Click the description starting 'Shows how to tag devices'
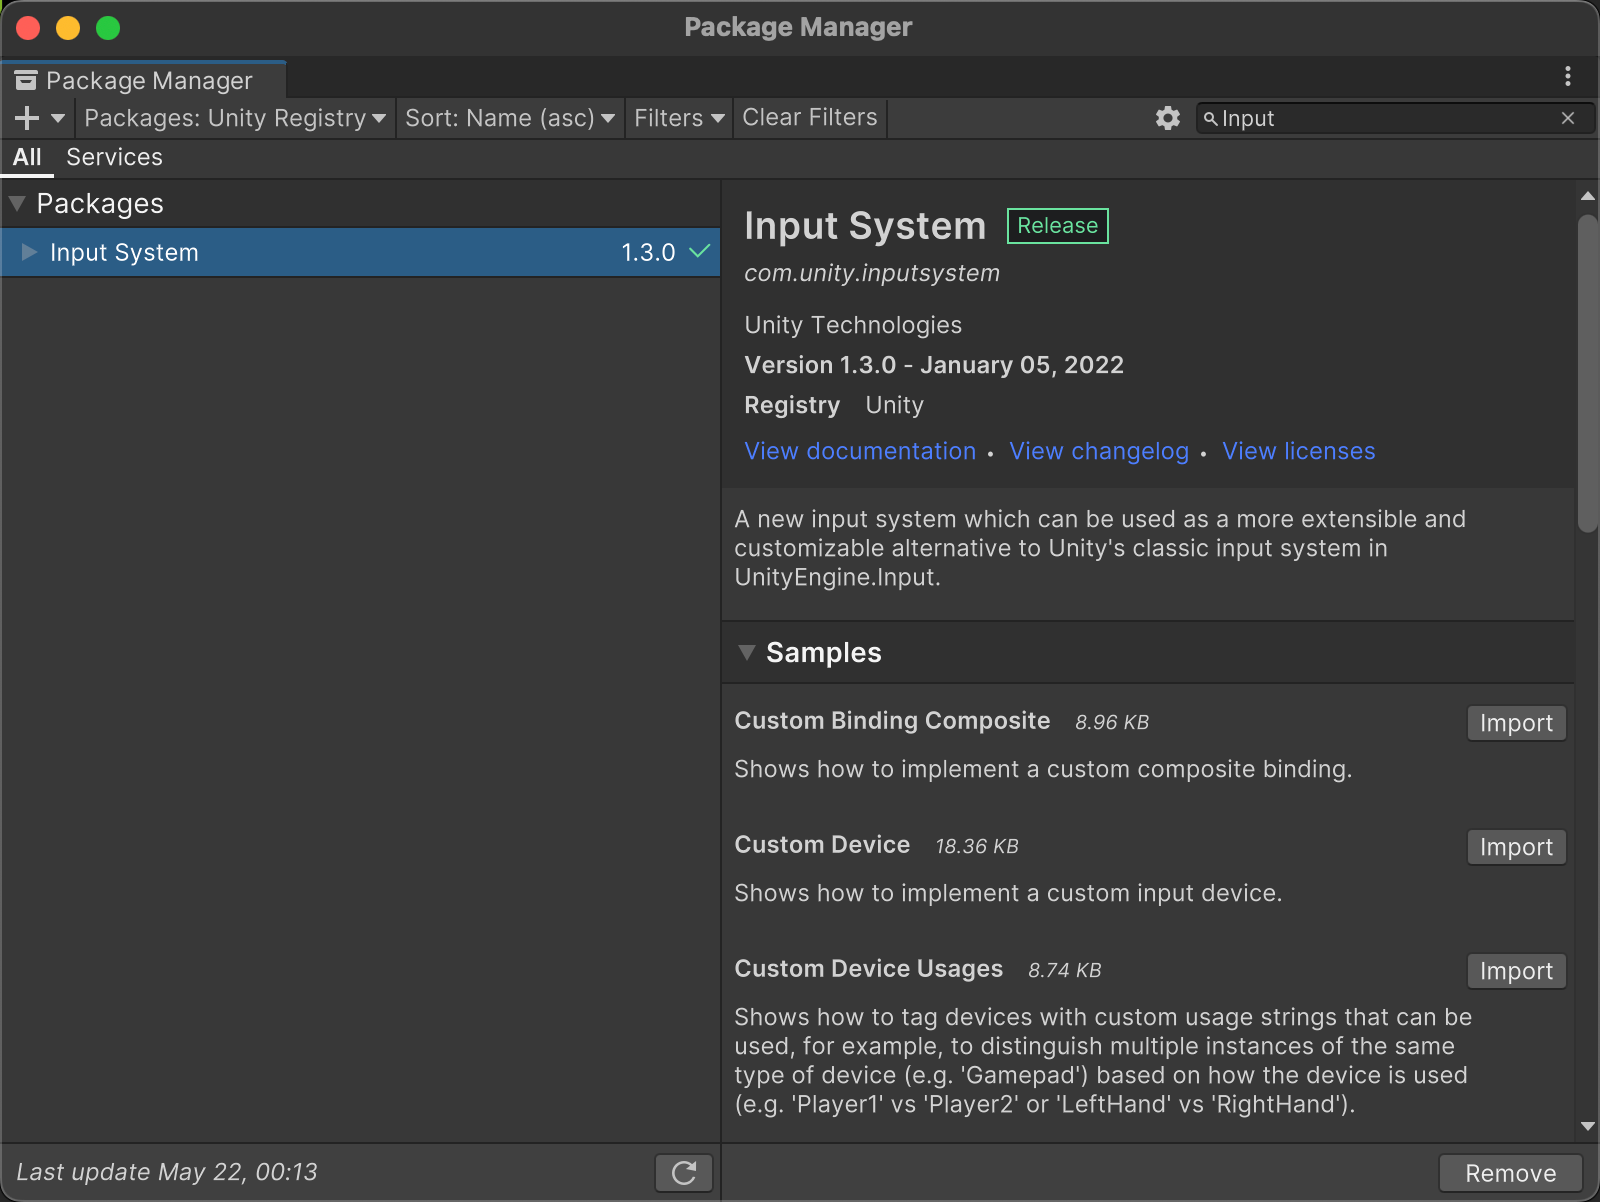This screenshot has width=1600, height=1202. pos(1103,1060)
